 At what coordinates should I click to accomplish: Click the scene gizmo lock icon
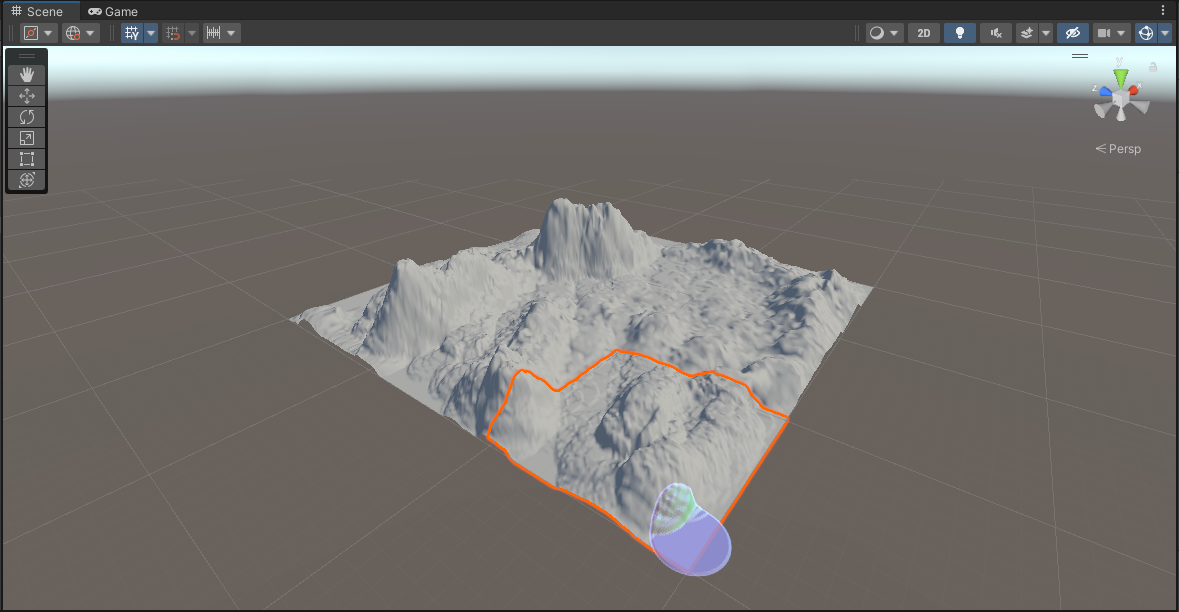[1153, 67]
